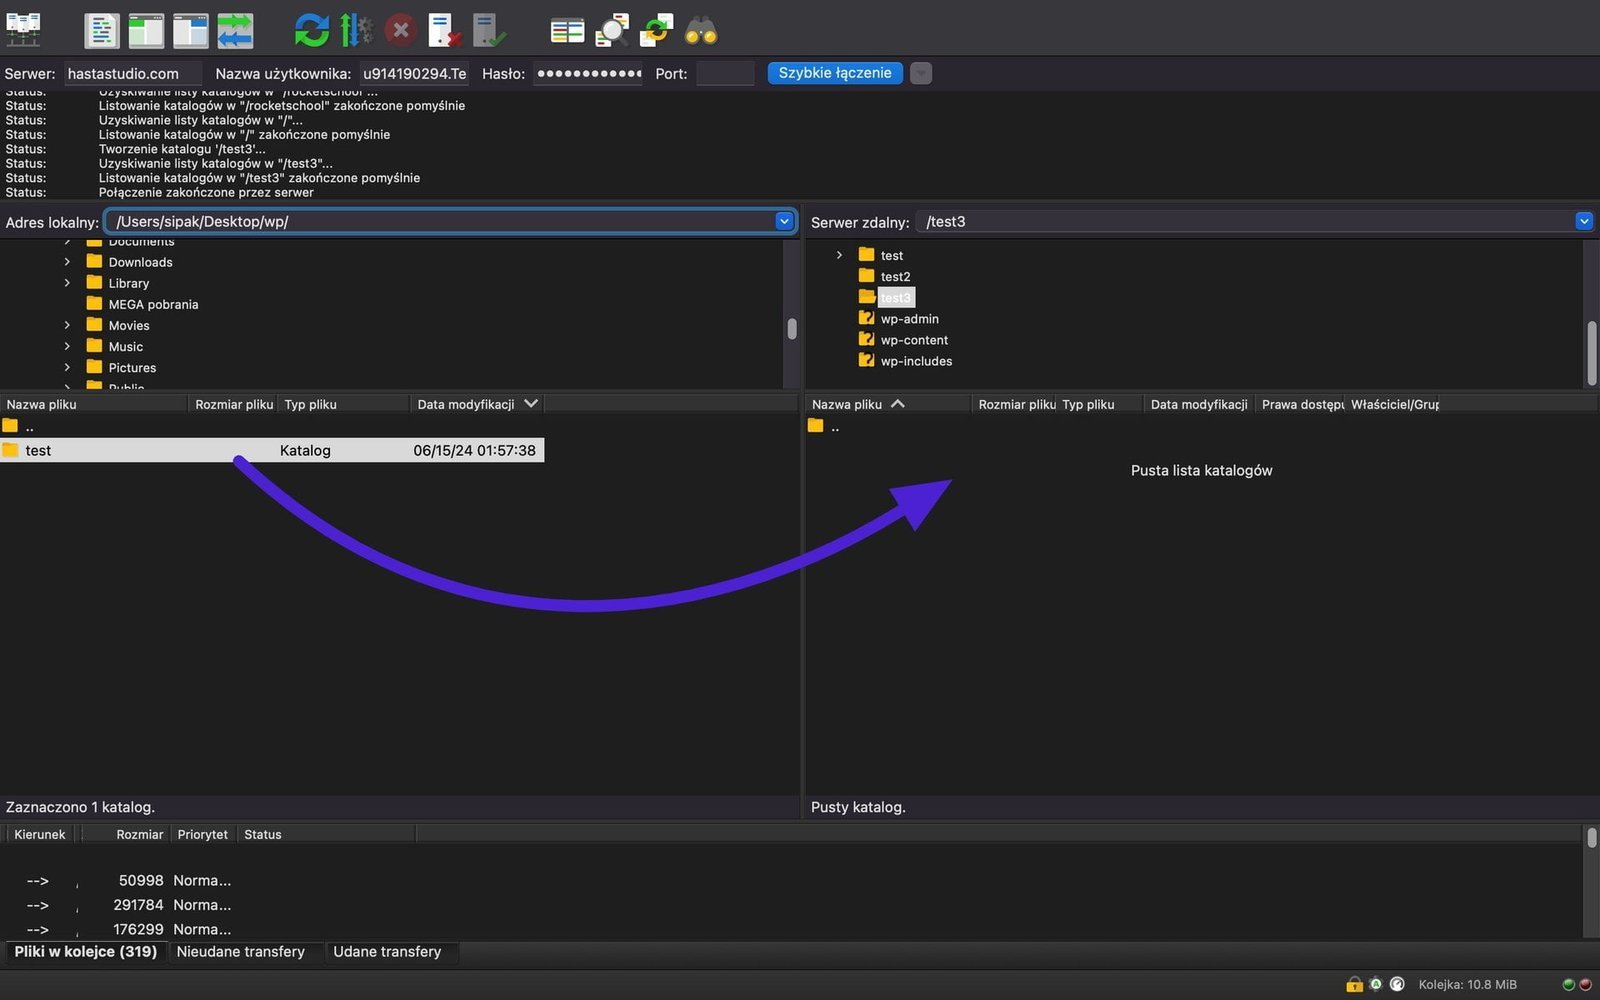
Task: Click the reconnect to server icon
Action: [488, 30]
